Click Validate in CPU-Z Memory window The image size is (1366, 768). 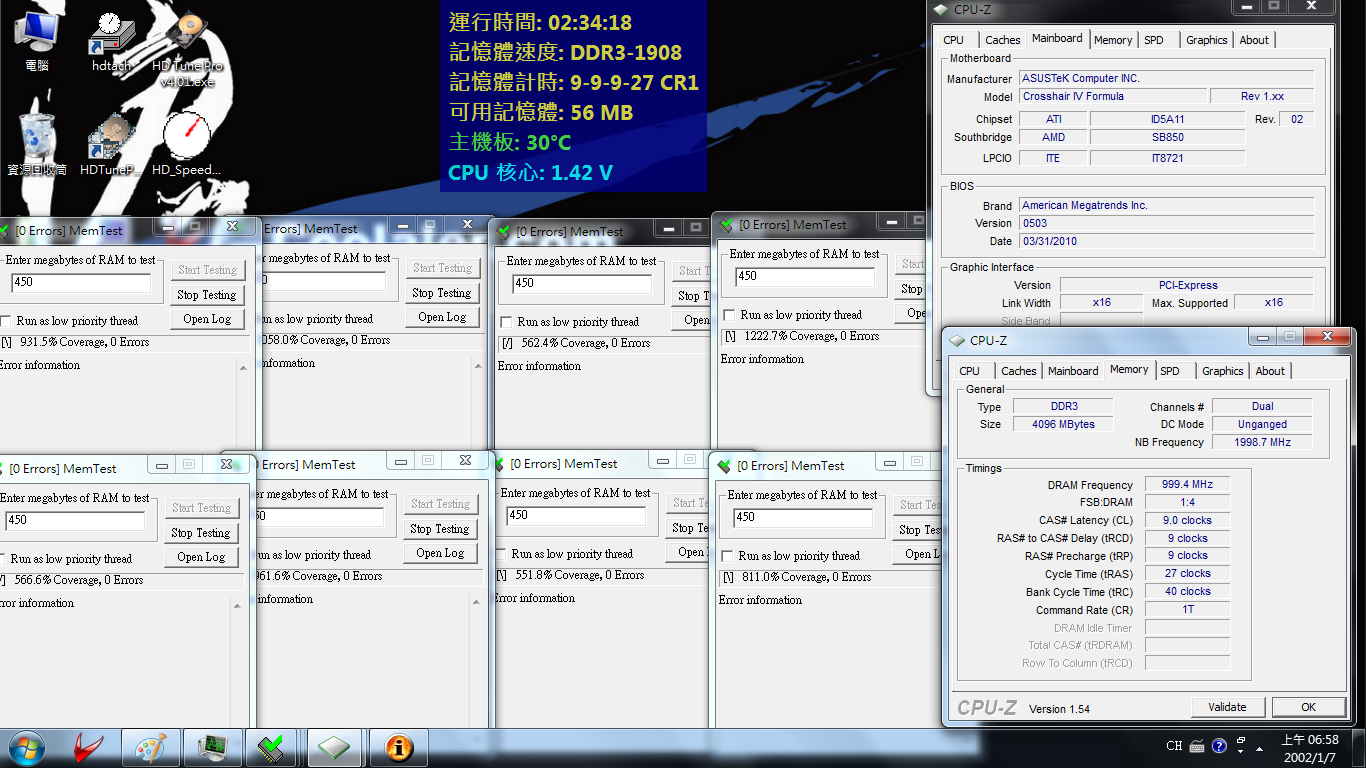pos(1227,707)
